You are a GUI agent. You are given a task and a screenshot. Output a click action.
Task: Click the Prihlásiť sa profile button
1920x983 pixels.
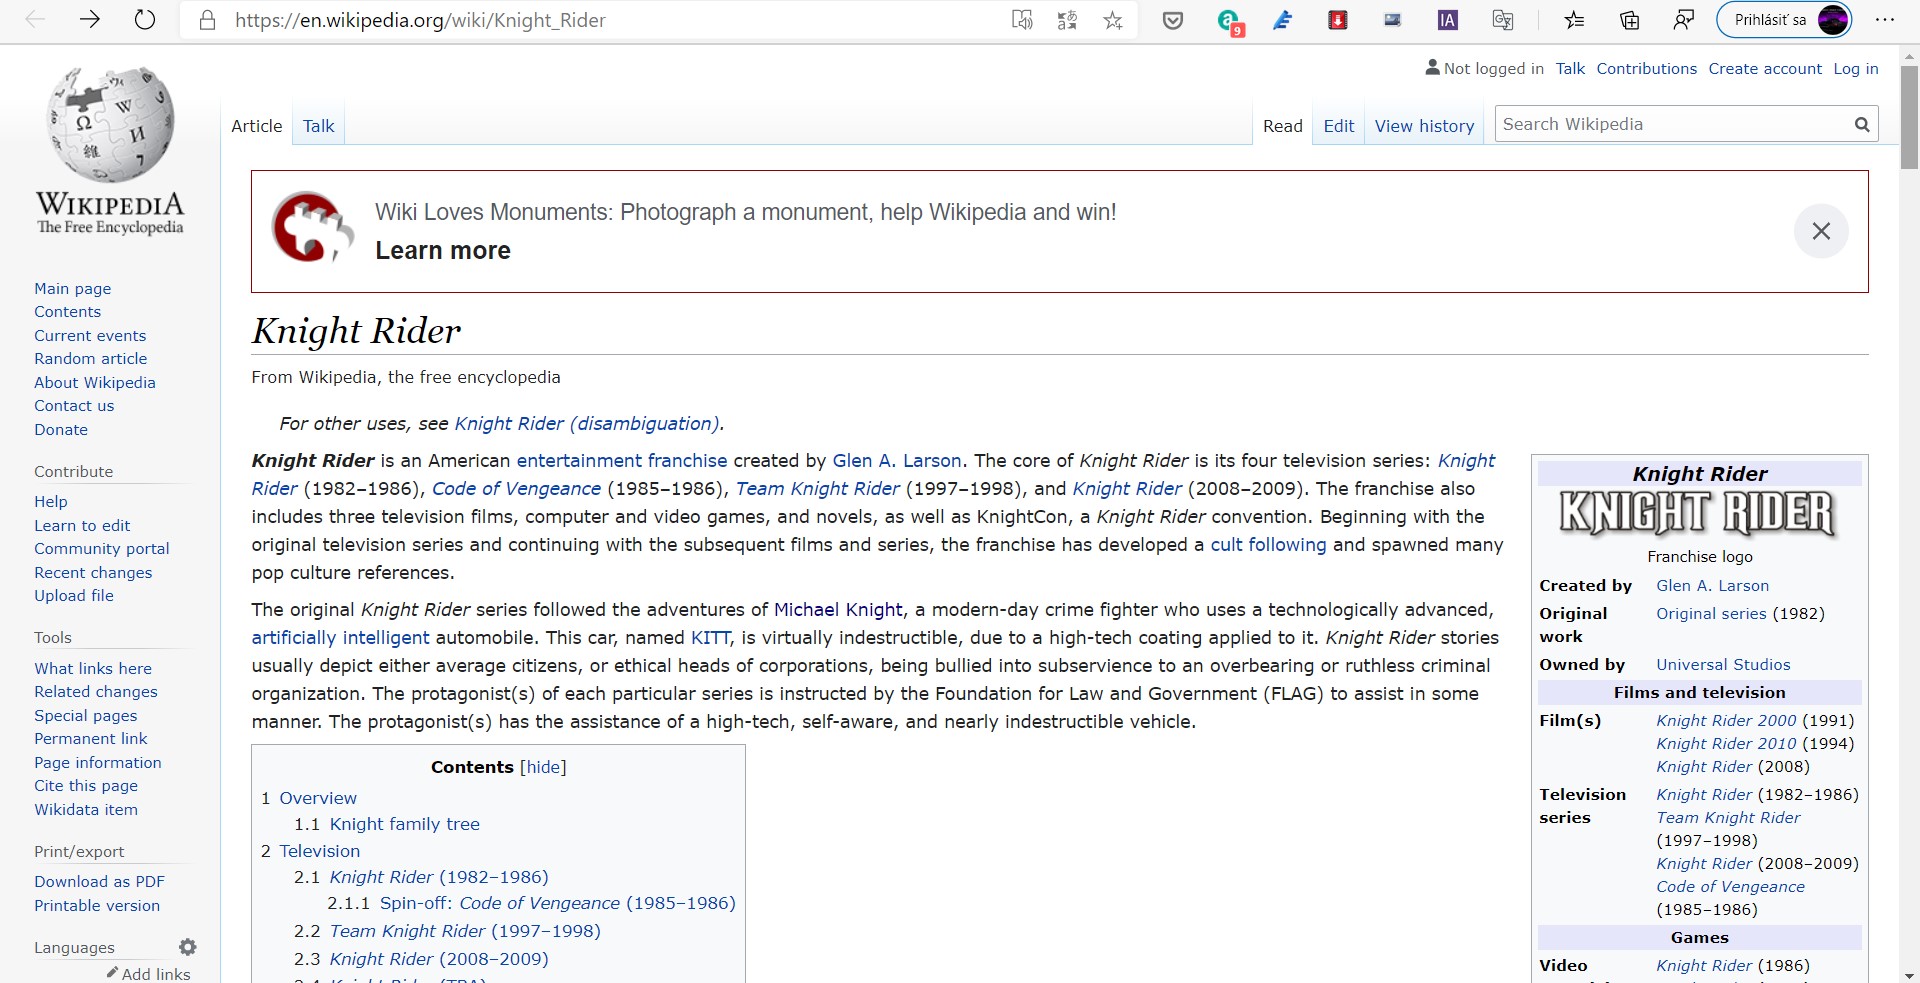1784,20
